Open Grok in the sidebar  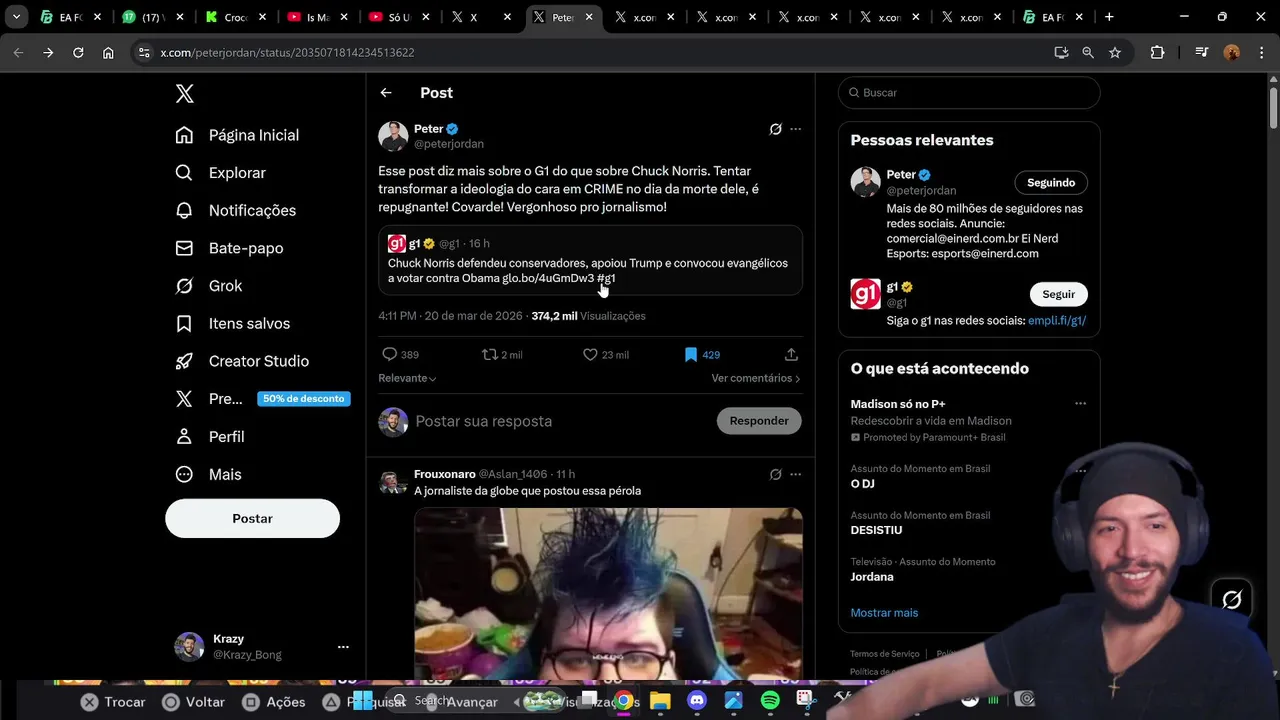click(x=209, y=286)
